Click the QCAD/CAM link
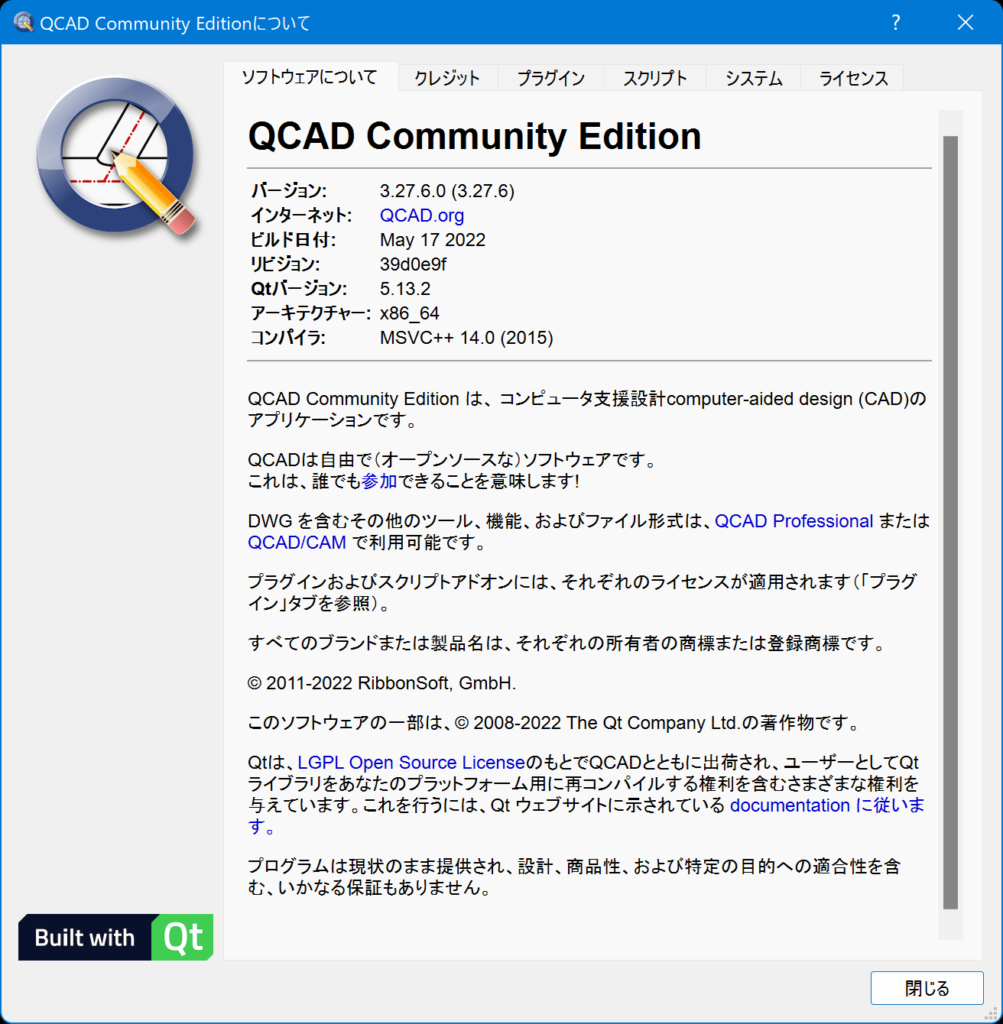Screen dimensions: 1003x1024 [297, 543]
